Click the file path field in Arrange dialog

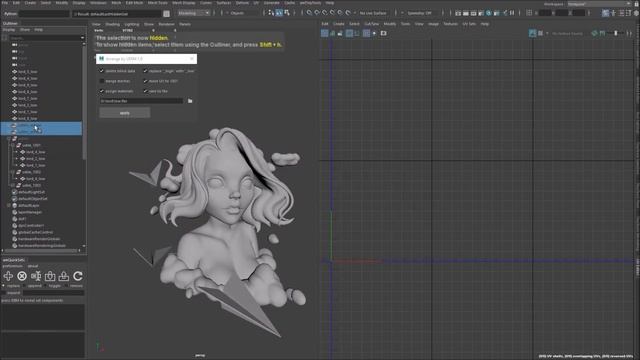click(142, 101)
